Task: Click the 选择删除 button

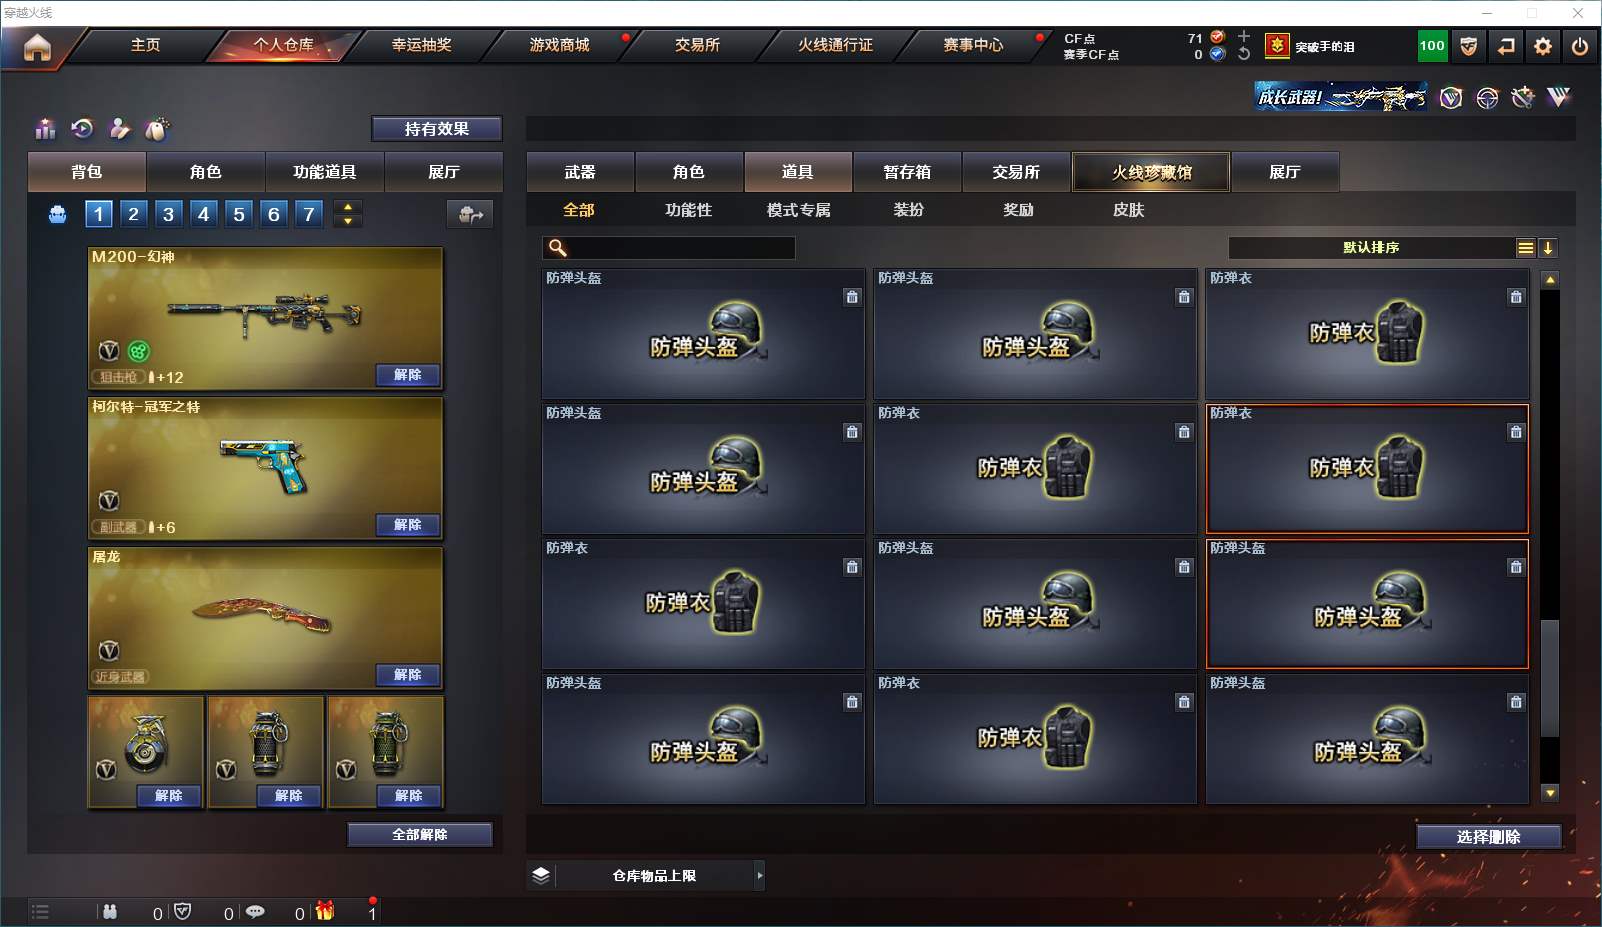Action: (1489, 837)
